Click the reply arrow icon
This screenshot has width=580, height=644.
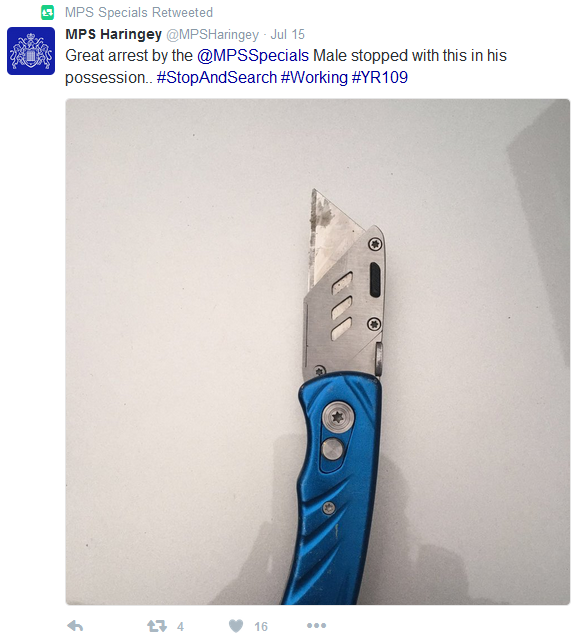[75, 626]
